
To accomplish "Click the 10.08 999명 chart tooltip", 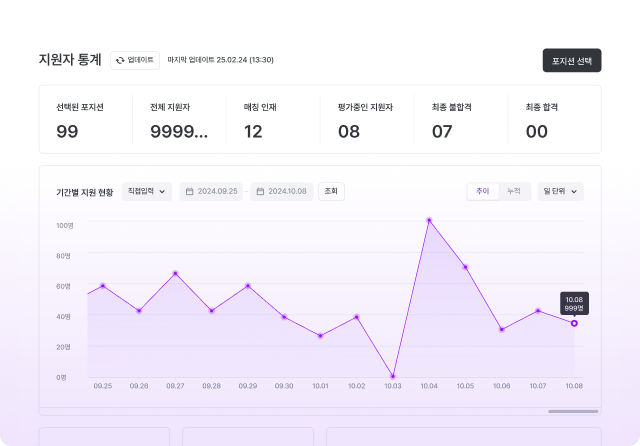I will [574, 303].
